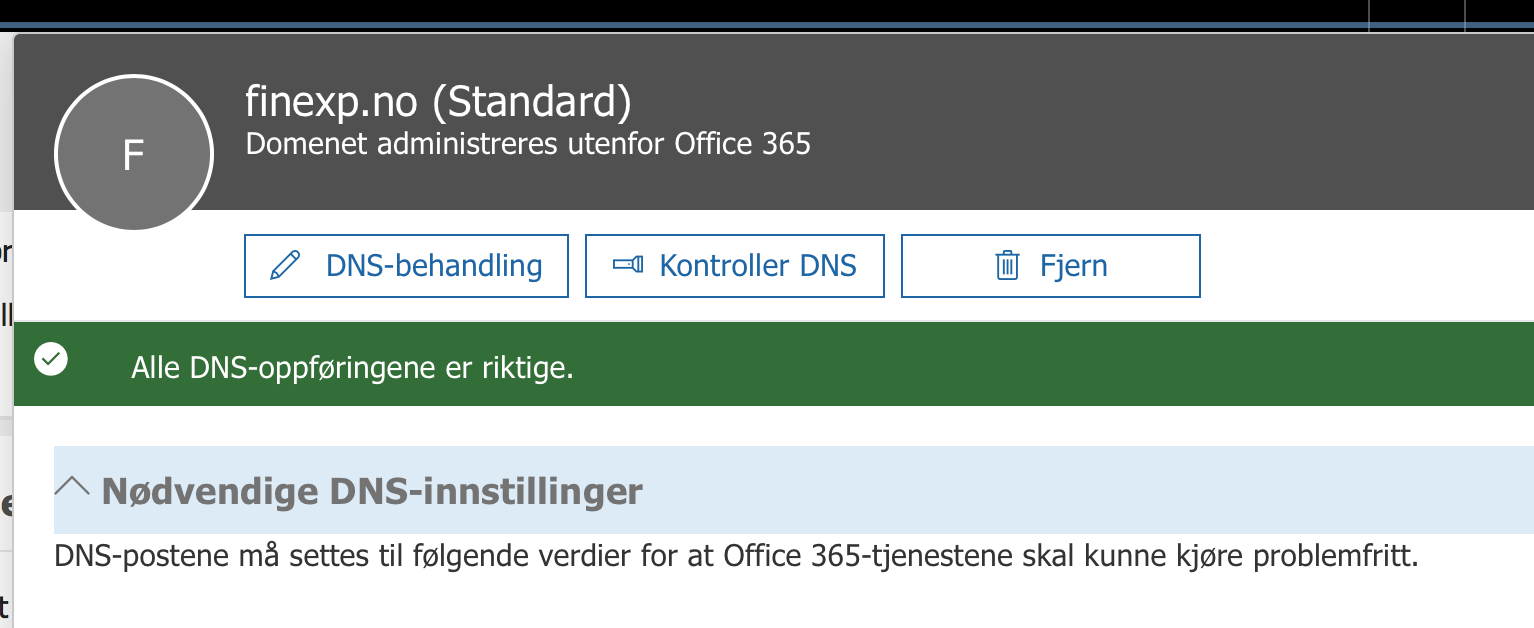Screen dimensions: 1534x628
Task: Remove the domain with Fjern
Action: tap(1051, 266)
